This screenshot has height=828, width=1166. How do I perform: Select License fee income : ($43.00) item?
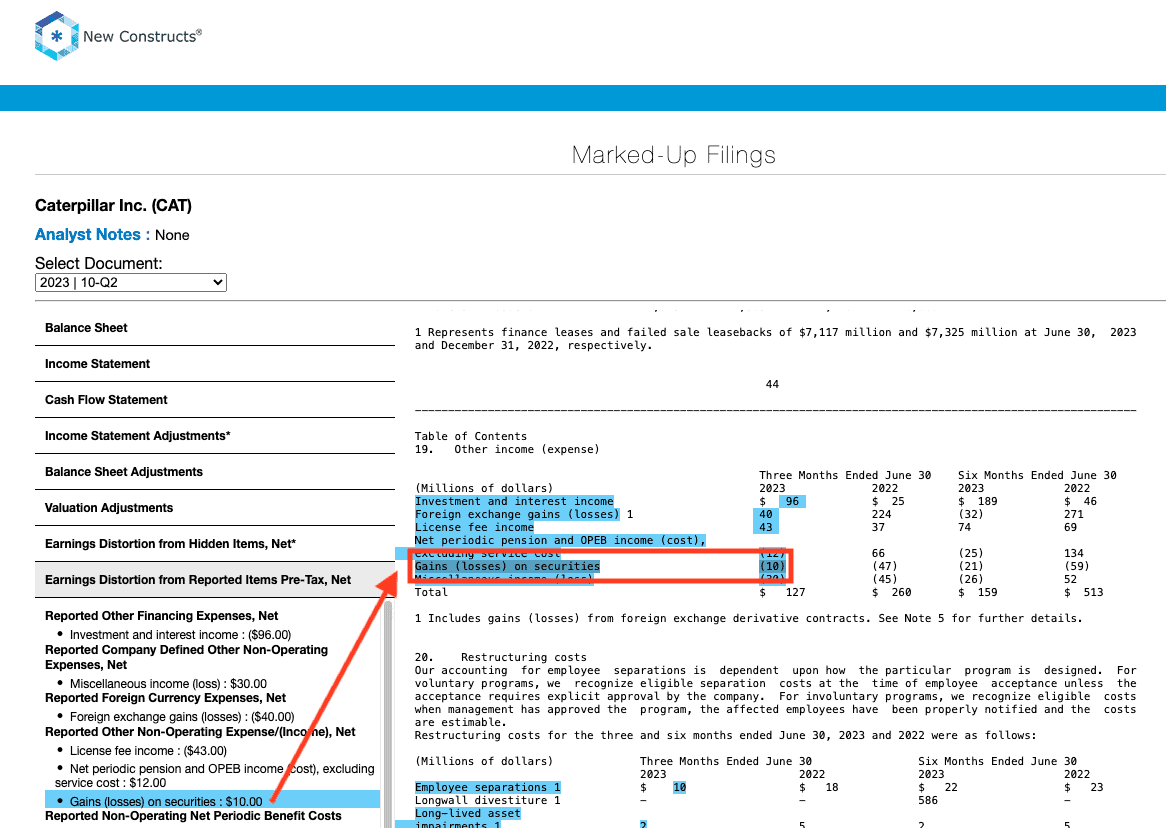pos(148,751)
